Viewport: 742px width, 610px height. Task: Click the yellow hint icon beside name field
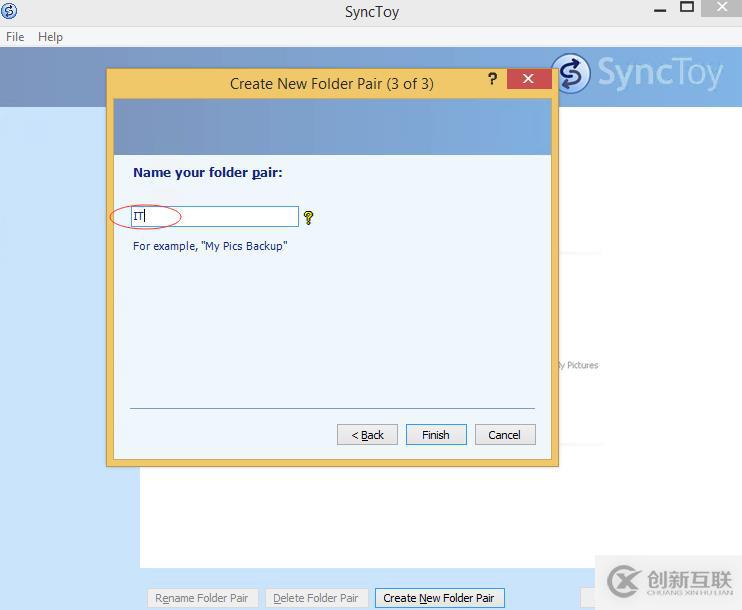[309, 218]
